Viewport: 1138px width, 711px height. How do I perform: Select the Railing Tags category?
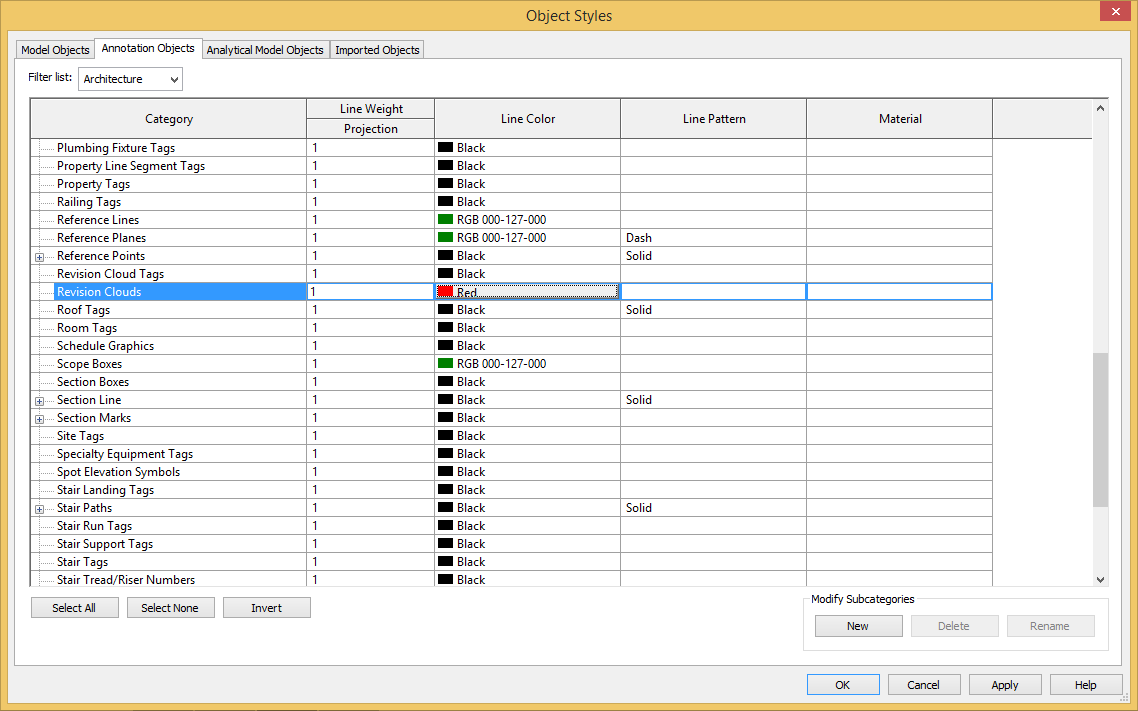tap(89, 202)
